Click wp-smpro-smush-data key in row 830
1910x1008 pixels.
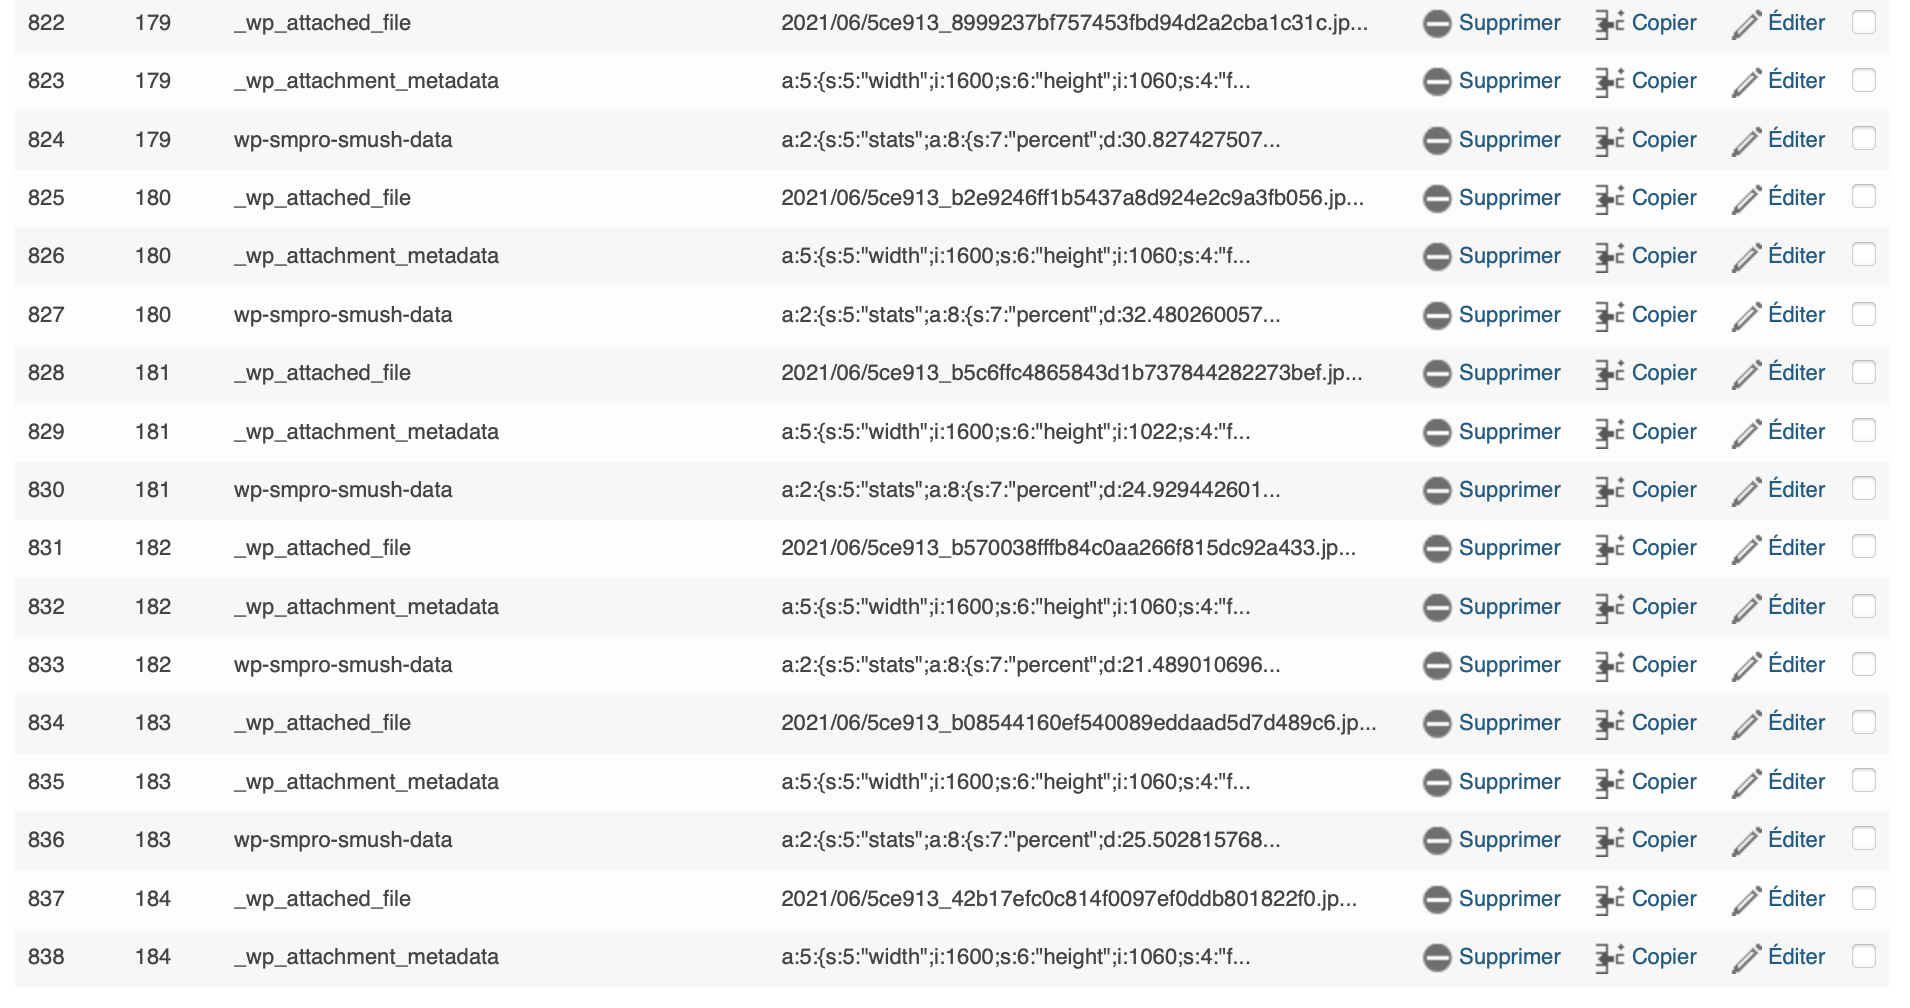point(343,490)
